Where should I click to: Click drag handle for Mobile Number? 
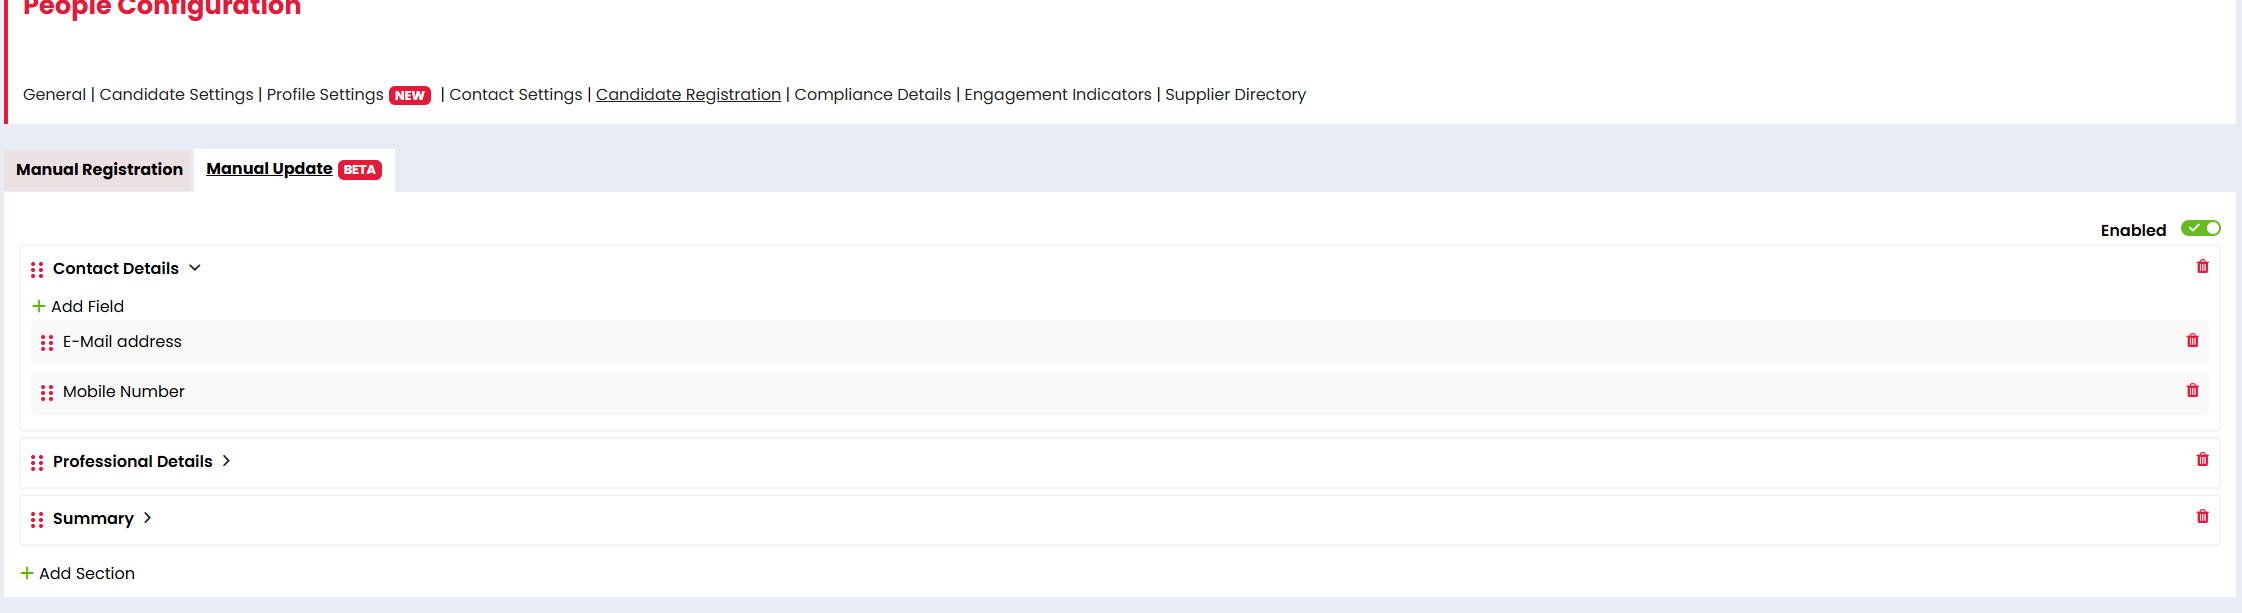point(47,393)
